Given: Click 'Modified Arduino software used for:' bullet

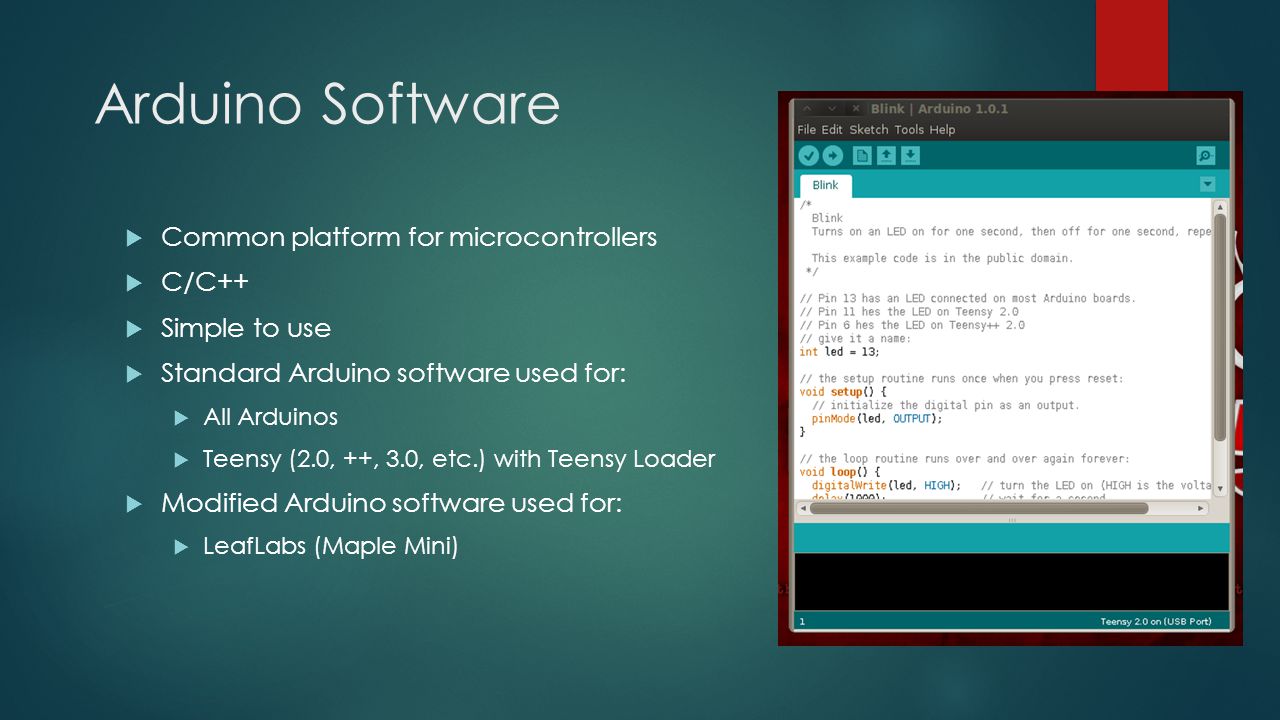Looking at the screenshot, I should point(391,503).
